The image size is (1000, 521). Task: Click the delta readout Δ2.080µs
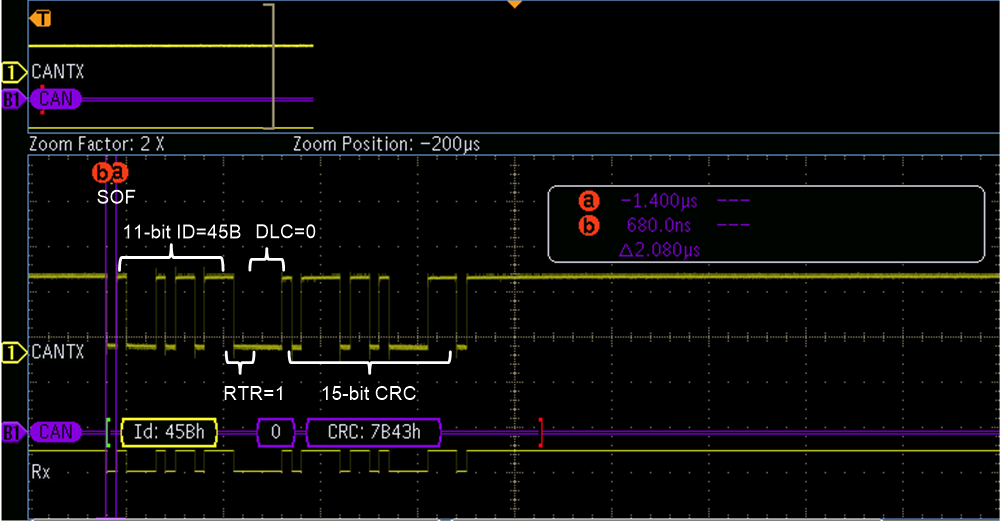tap(659, 249)
